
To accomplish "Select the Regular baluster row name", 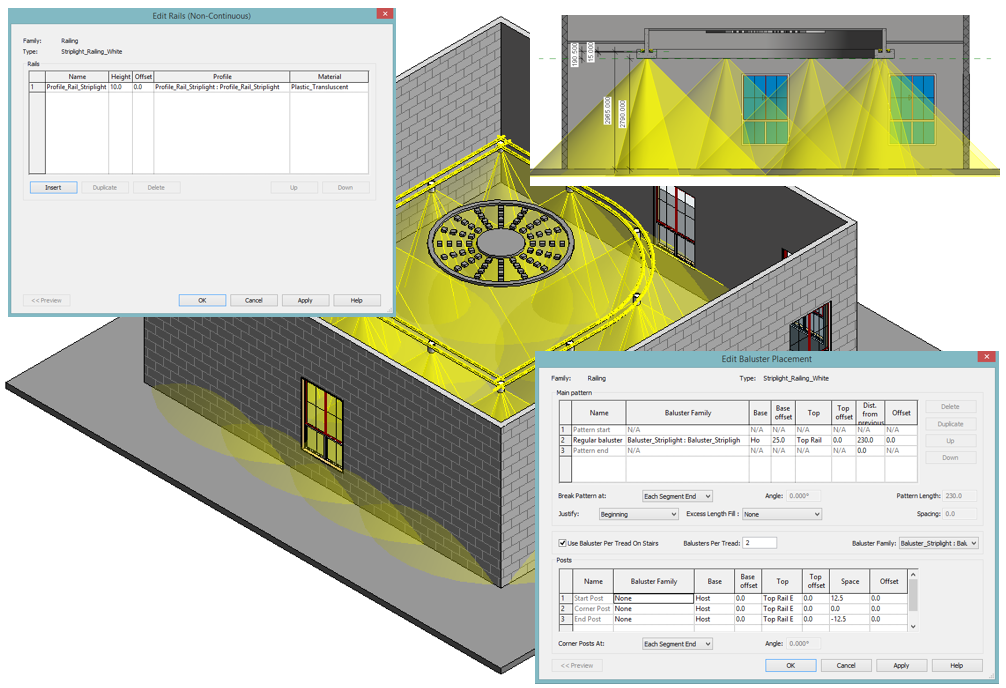I will [598, 440].
